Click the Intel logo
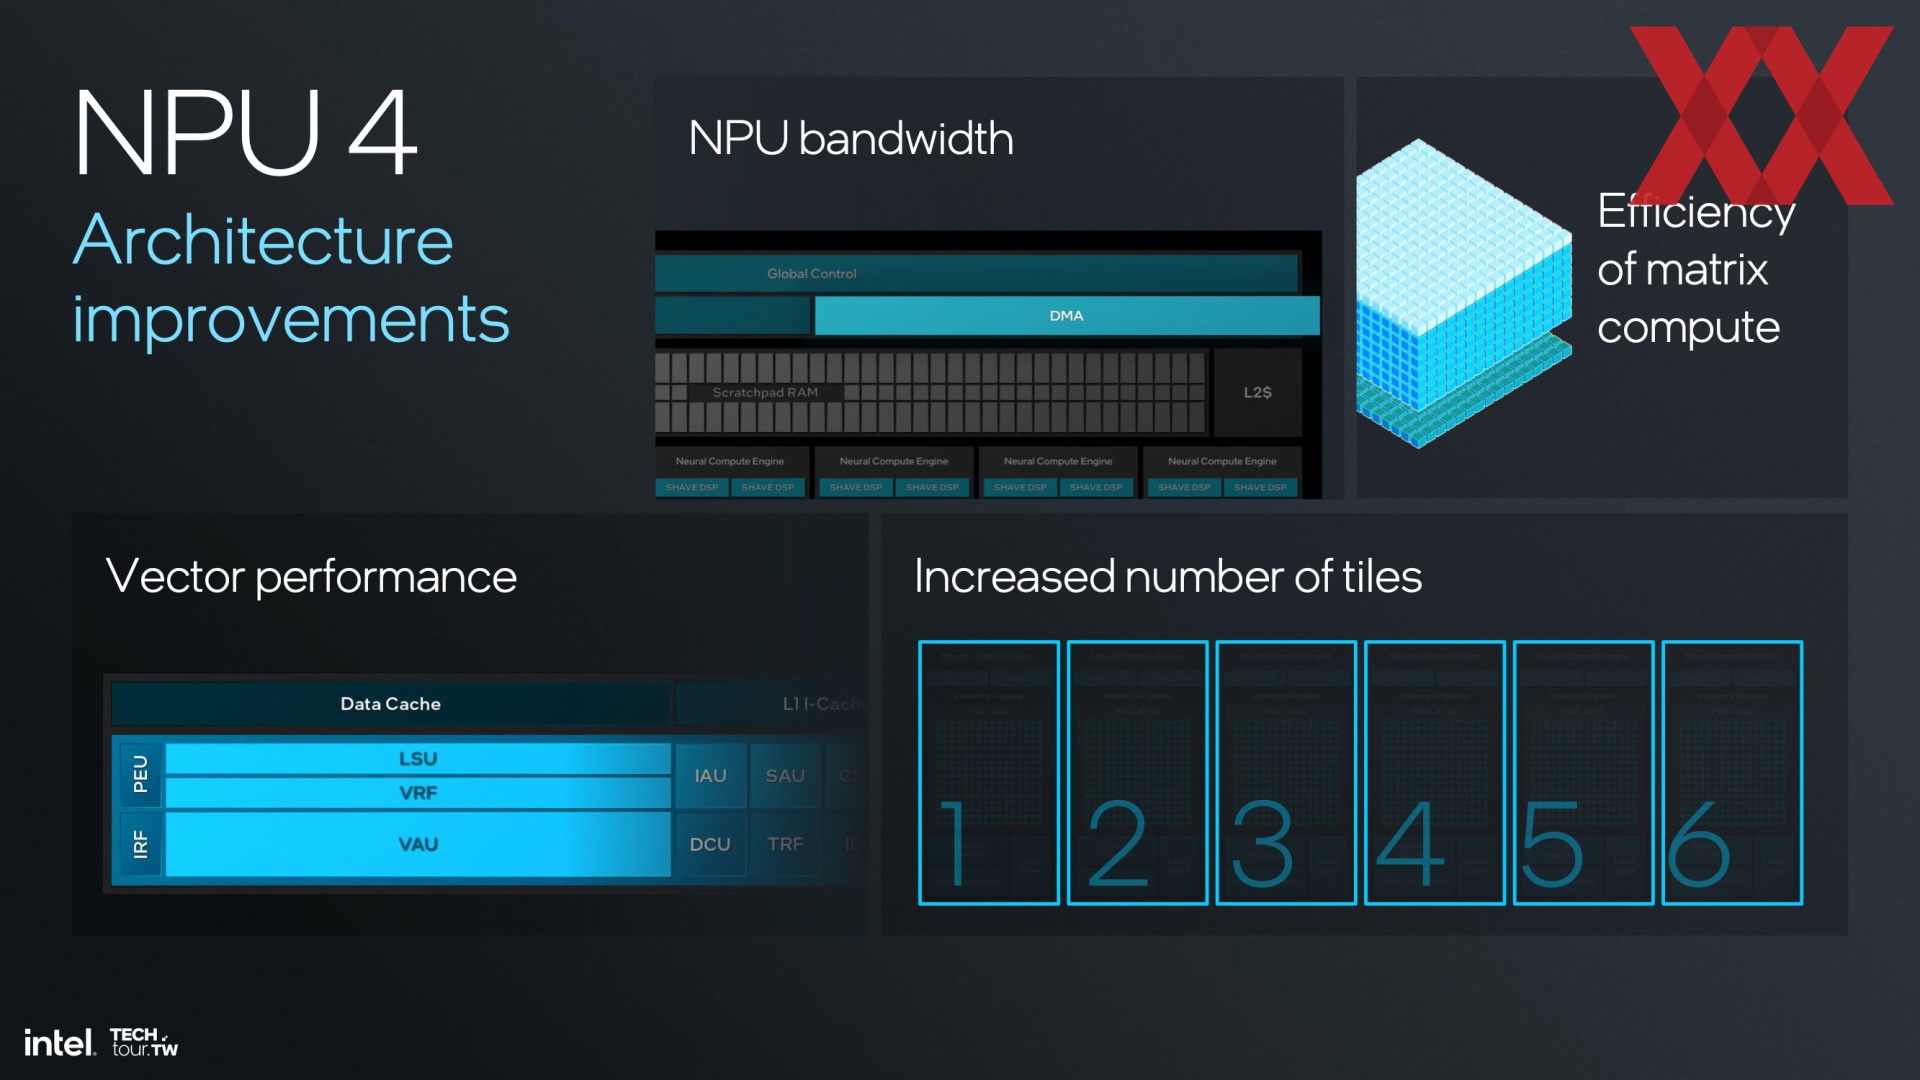 coord(59,1043)
